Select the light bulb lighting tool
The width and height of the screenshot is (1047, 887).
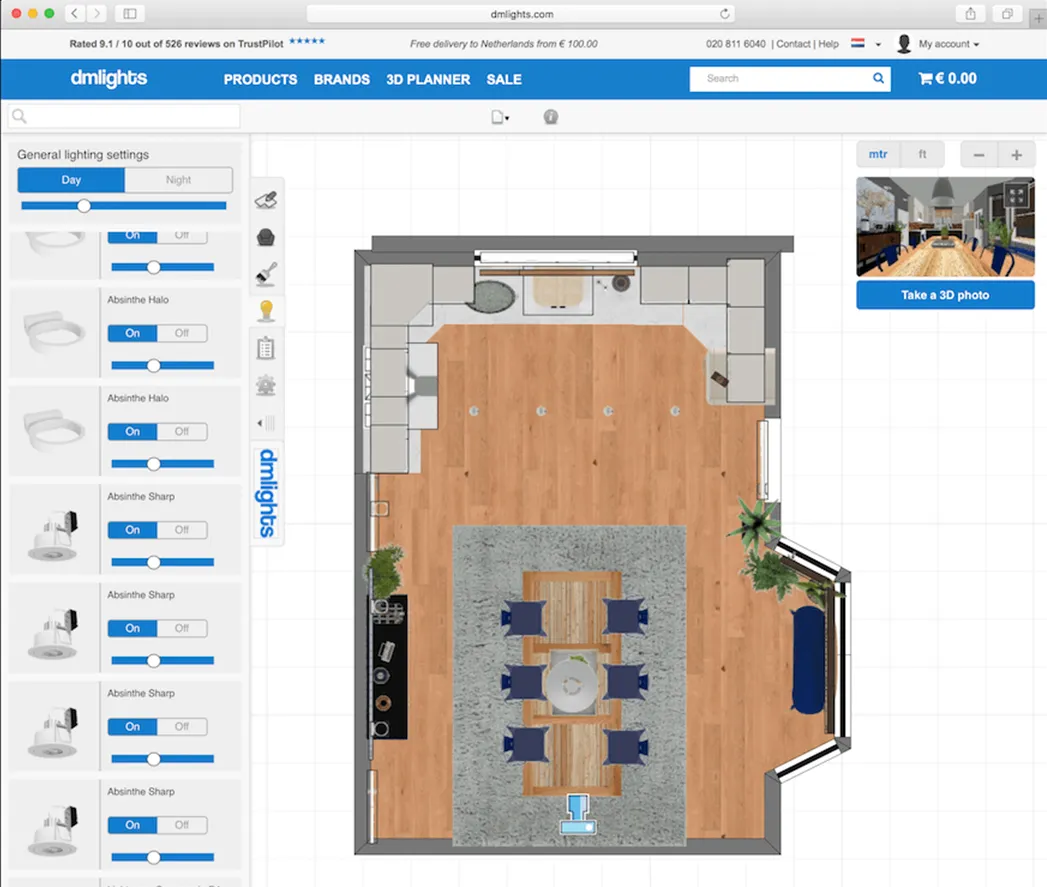tap(266, 311)
